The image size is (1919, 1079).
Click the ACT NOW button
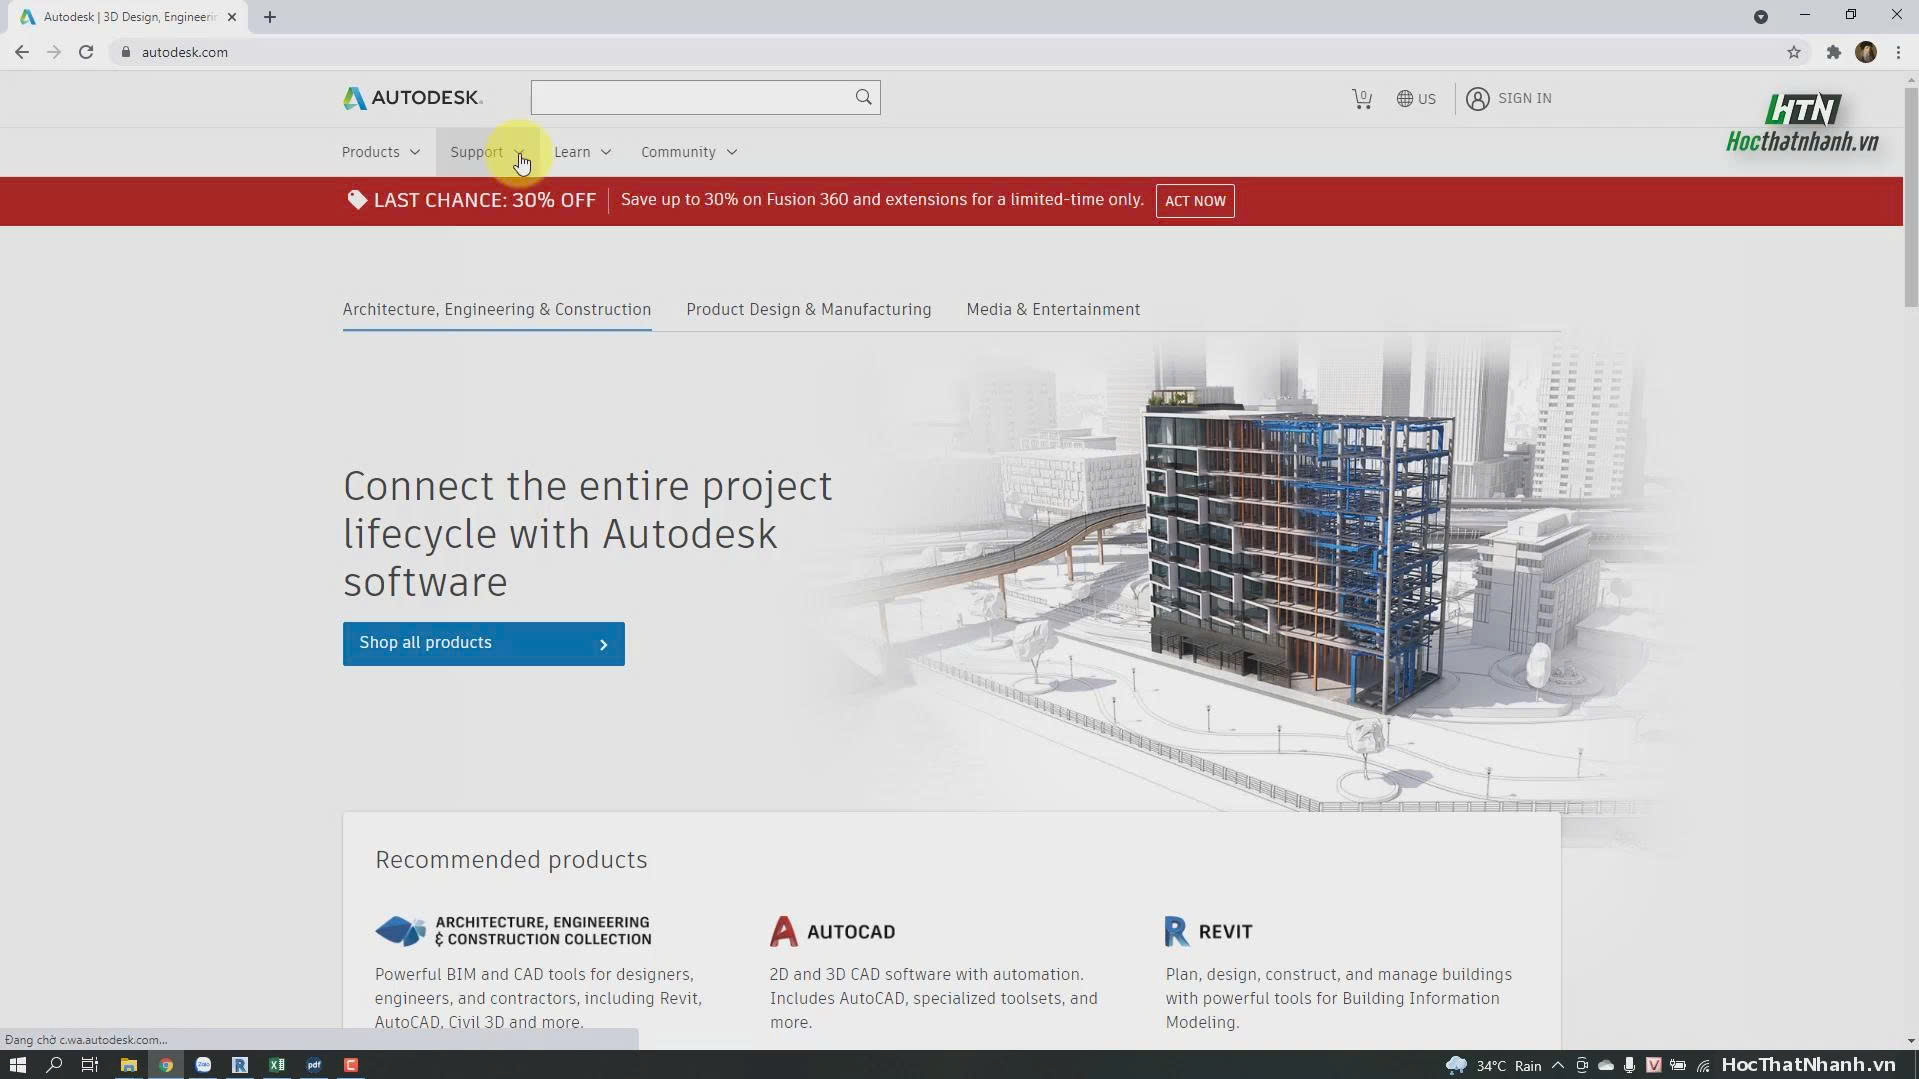pos(1195,201)
